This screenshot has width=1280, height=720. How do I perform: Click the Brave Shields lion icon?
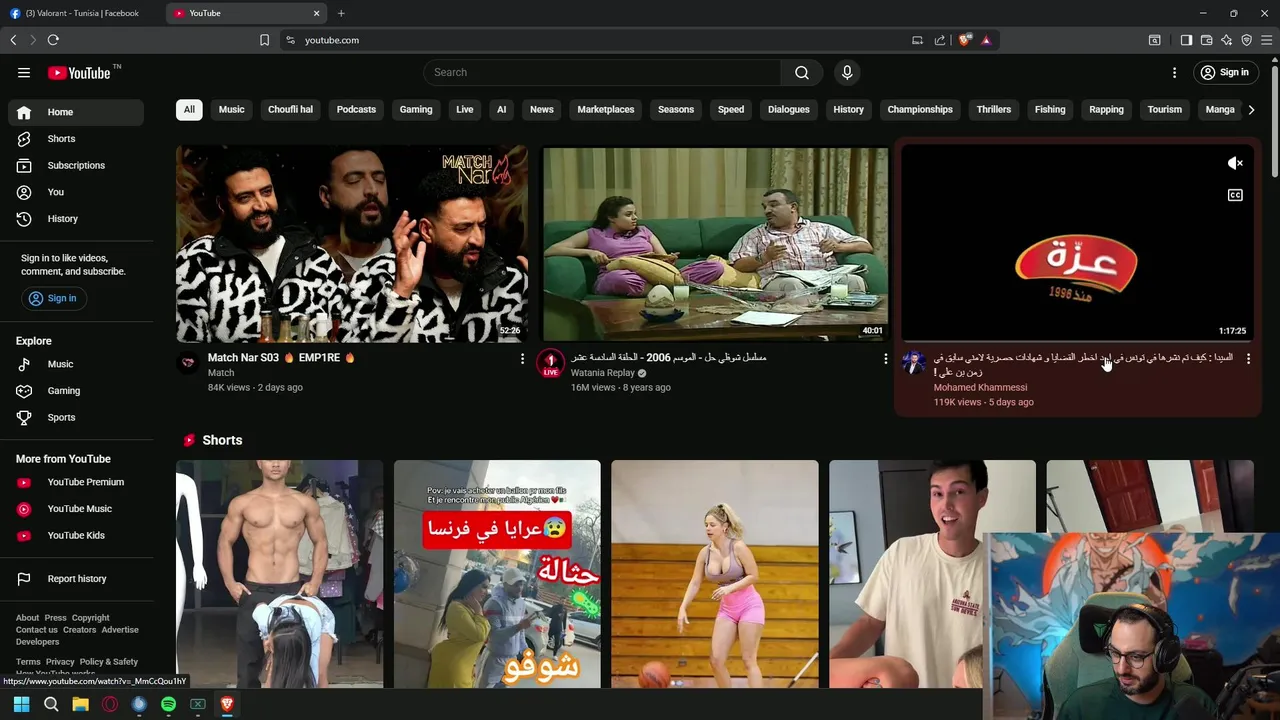click(x=964, y=40)
